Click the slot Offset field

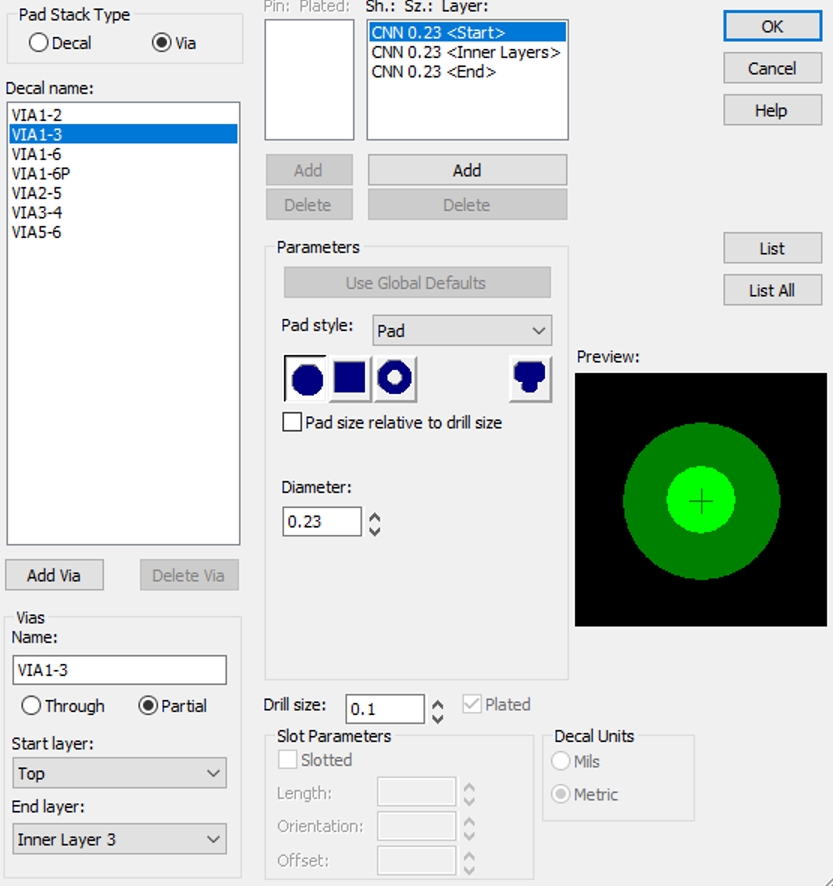416,860
